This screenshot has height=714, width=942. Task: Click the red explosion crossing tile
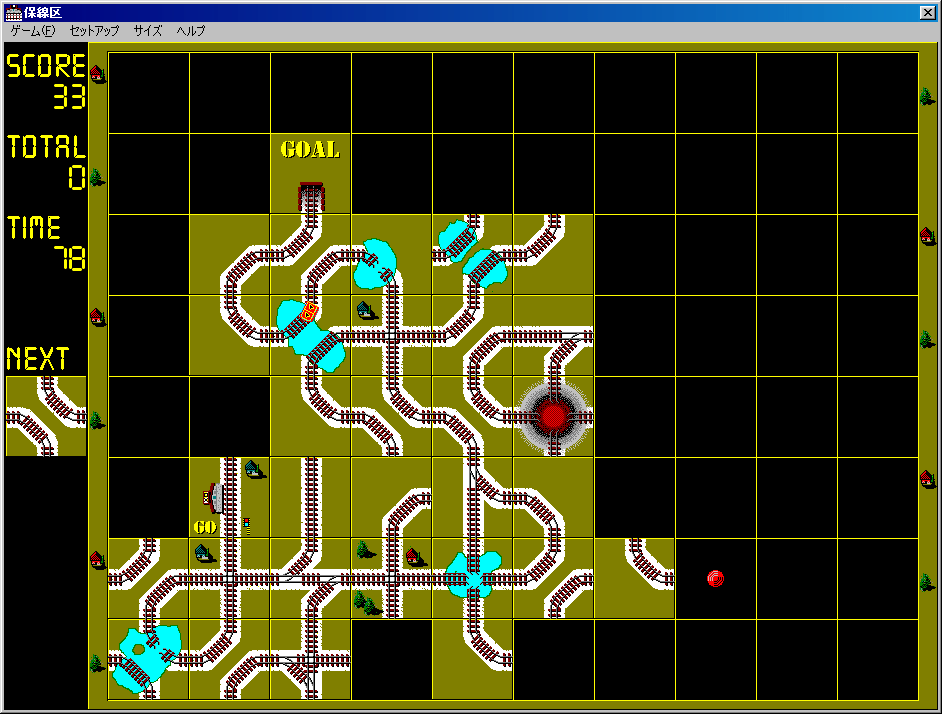(553, 416)
